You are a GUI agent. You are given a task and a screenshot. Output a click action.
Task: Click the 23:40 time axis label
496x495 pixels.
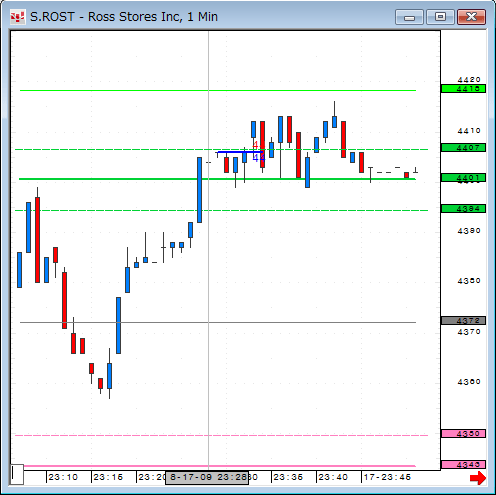tap(333, 477)
